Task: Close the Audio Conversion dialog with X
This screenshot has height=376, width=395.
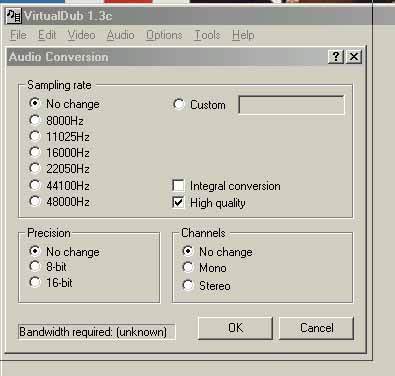Action: pos(354,57)
